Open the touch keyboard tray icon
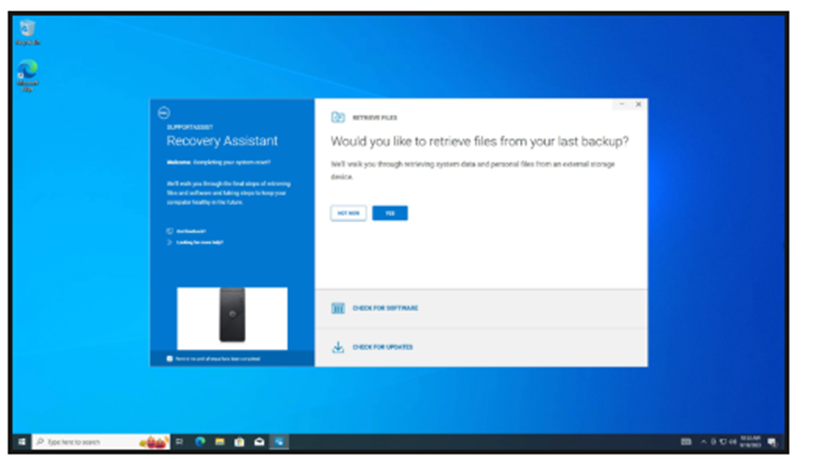This screenshot has width=819, height=459. click(x=686, y=442)
